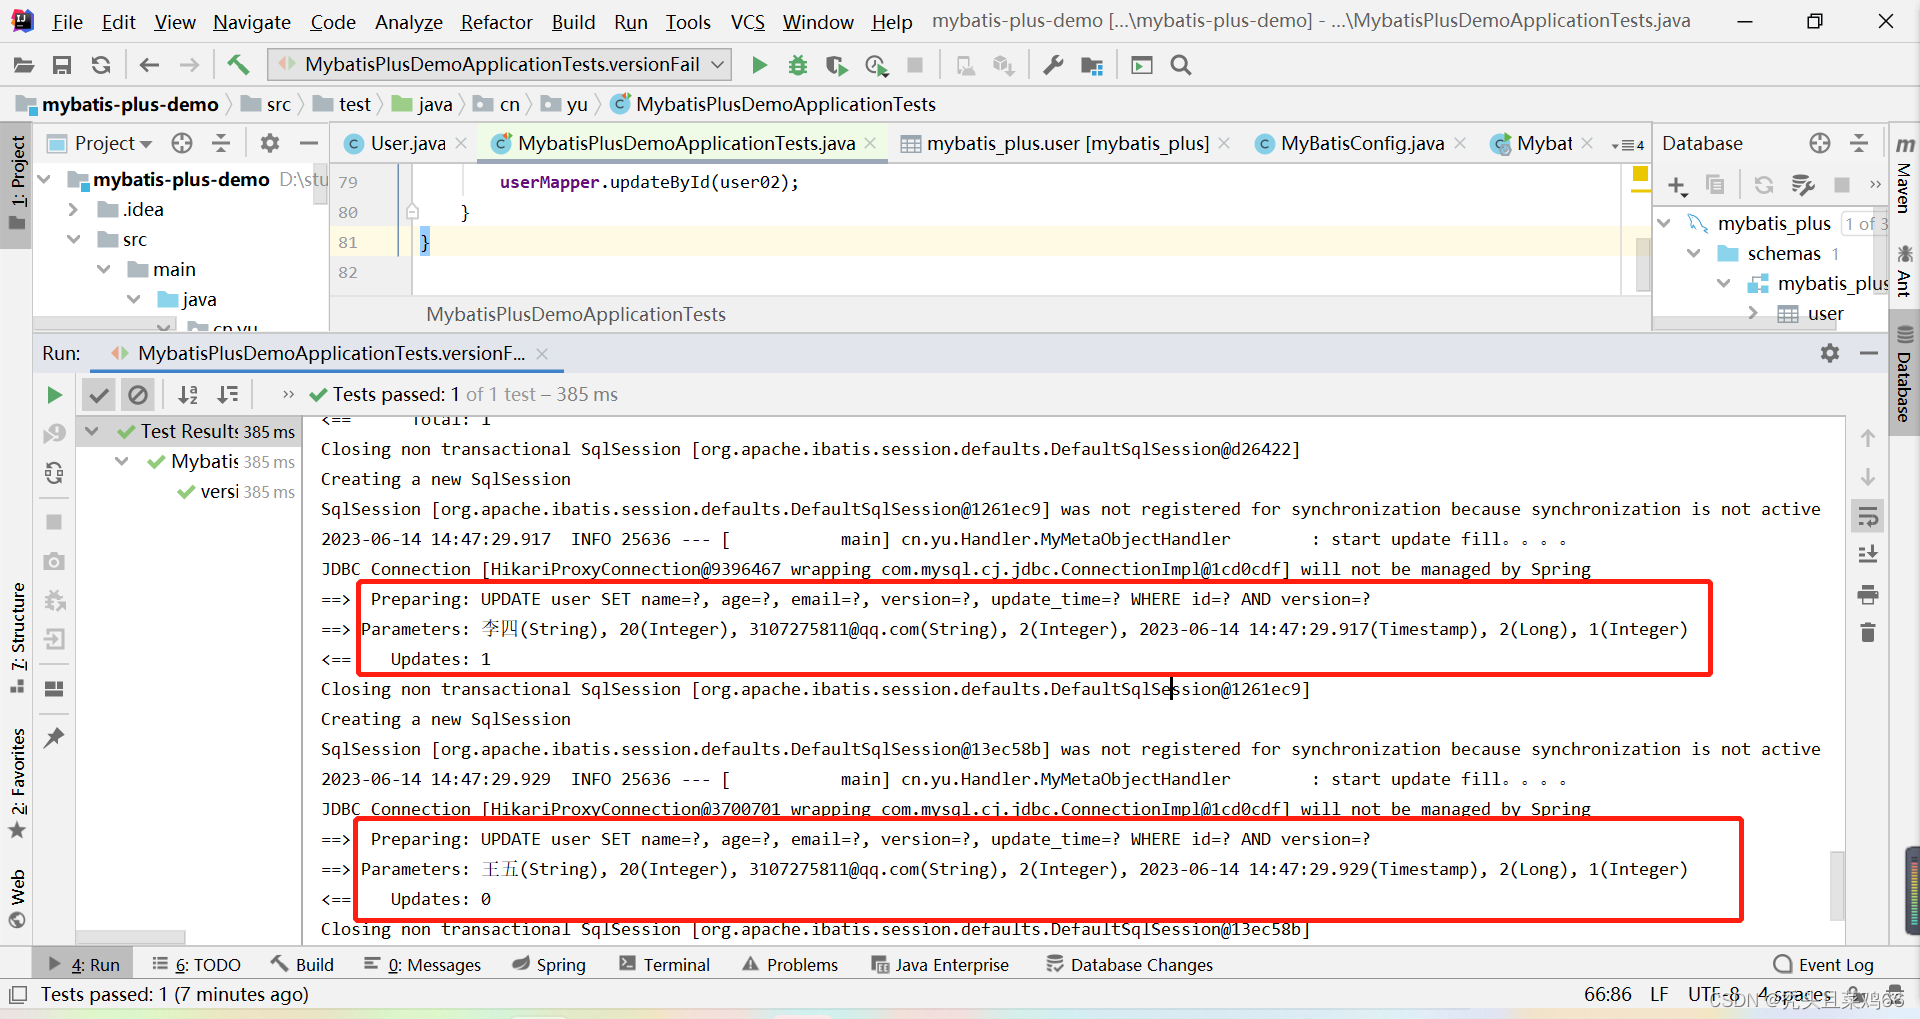This screenshot has height=1019, width=1920.
Task: Pin the Run tab
Action: (x=54, y=738)
